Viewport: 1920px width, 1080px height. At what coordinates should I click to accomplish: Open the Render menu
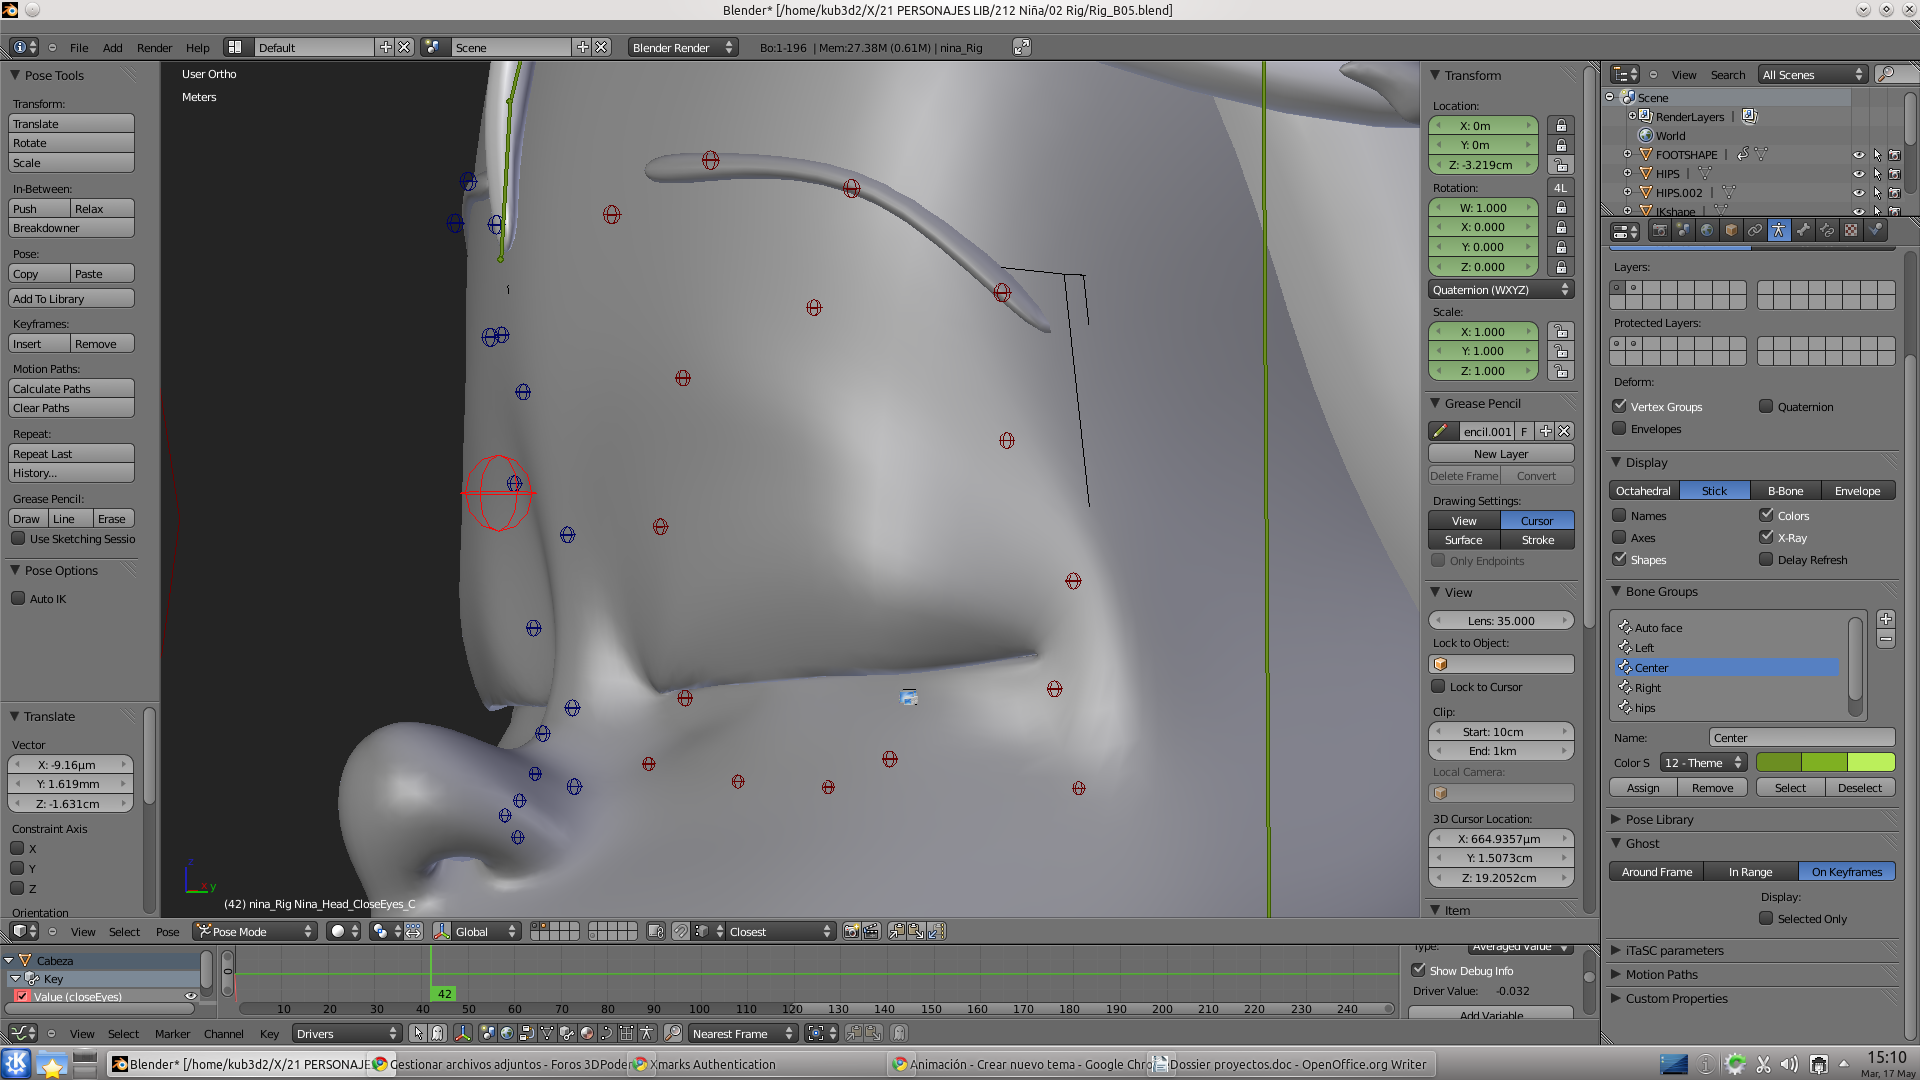click(x=154, y=47)
